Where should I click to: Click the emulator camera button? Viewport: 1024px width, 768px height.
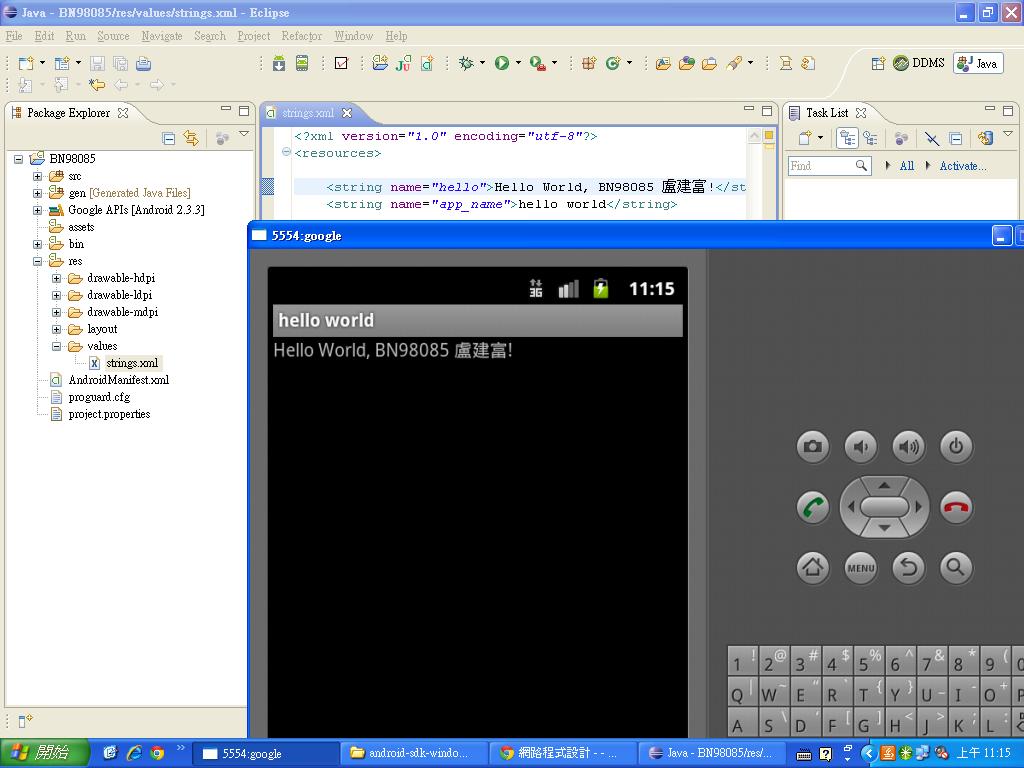pos(812,447)
